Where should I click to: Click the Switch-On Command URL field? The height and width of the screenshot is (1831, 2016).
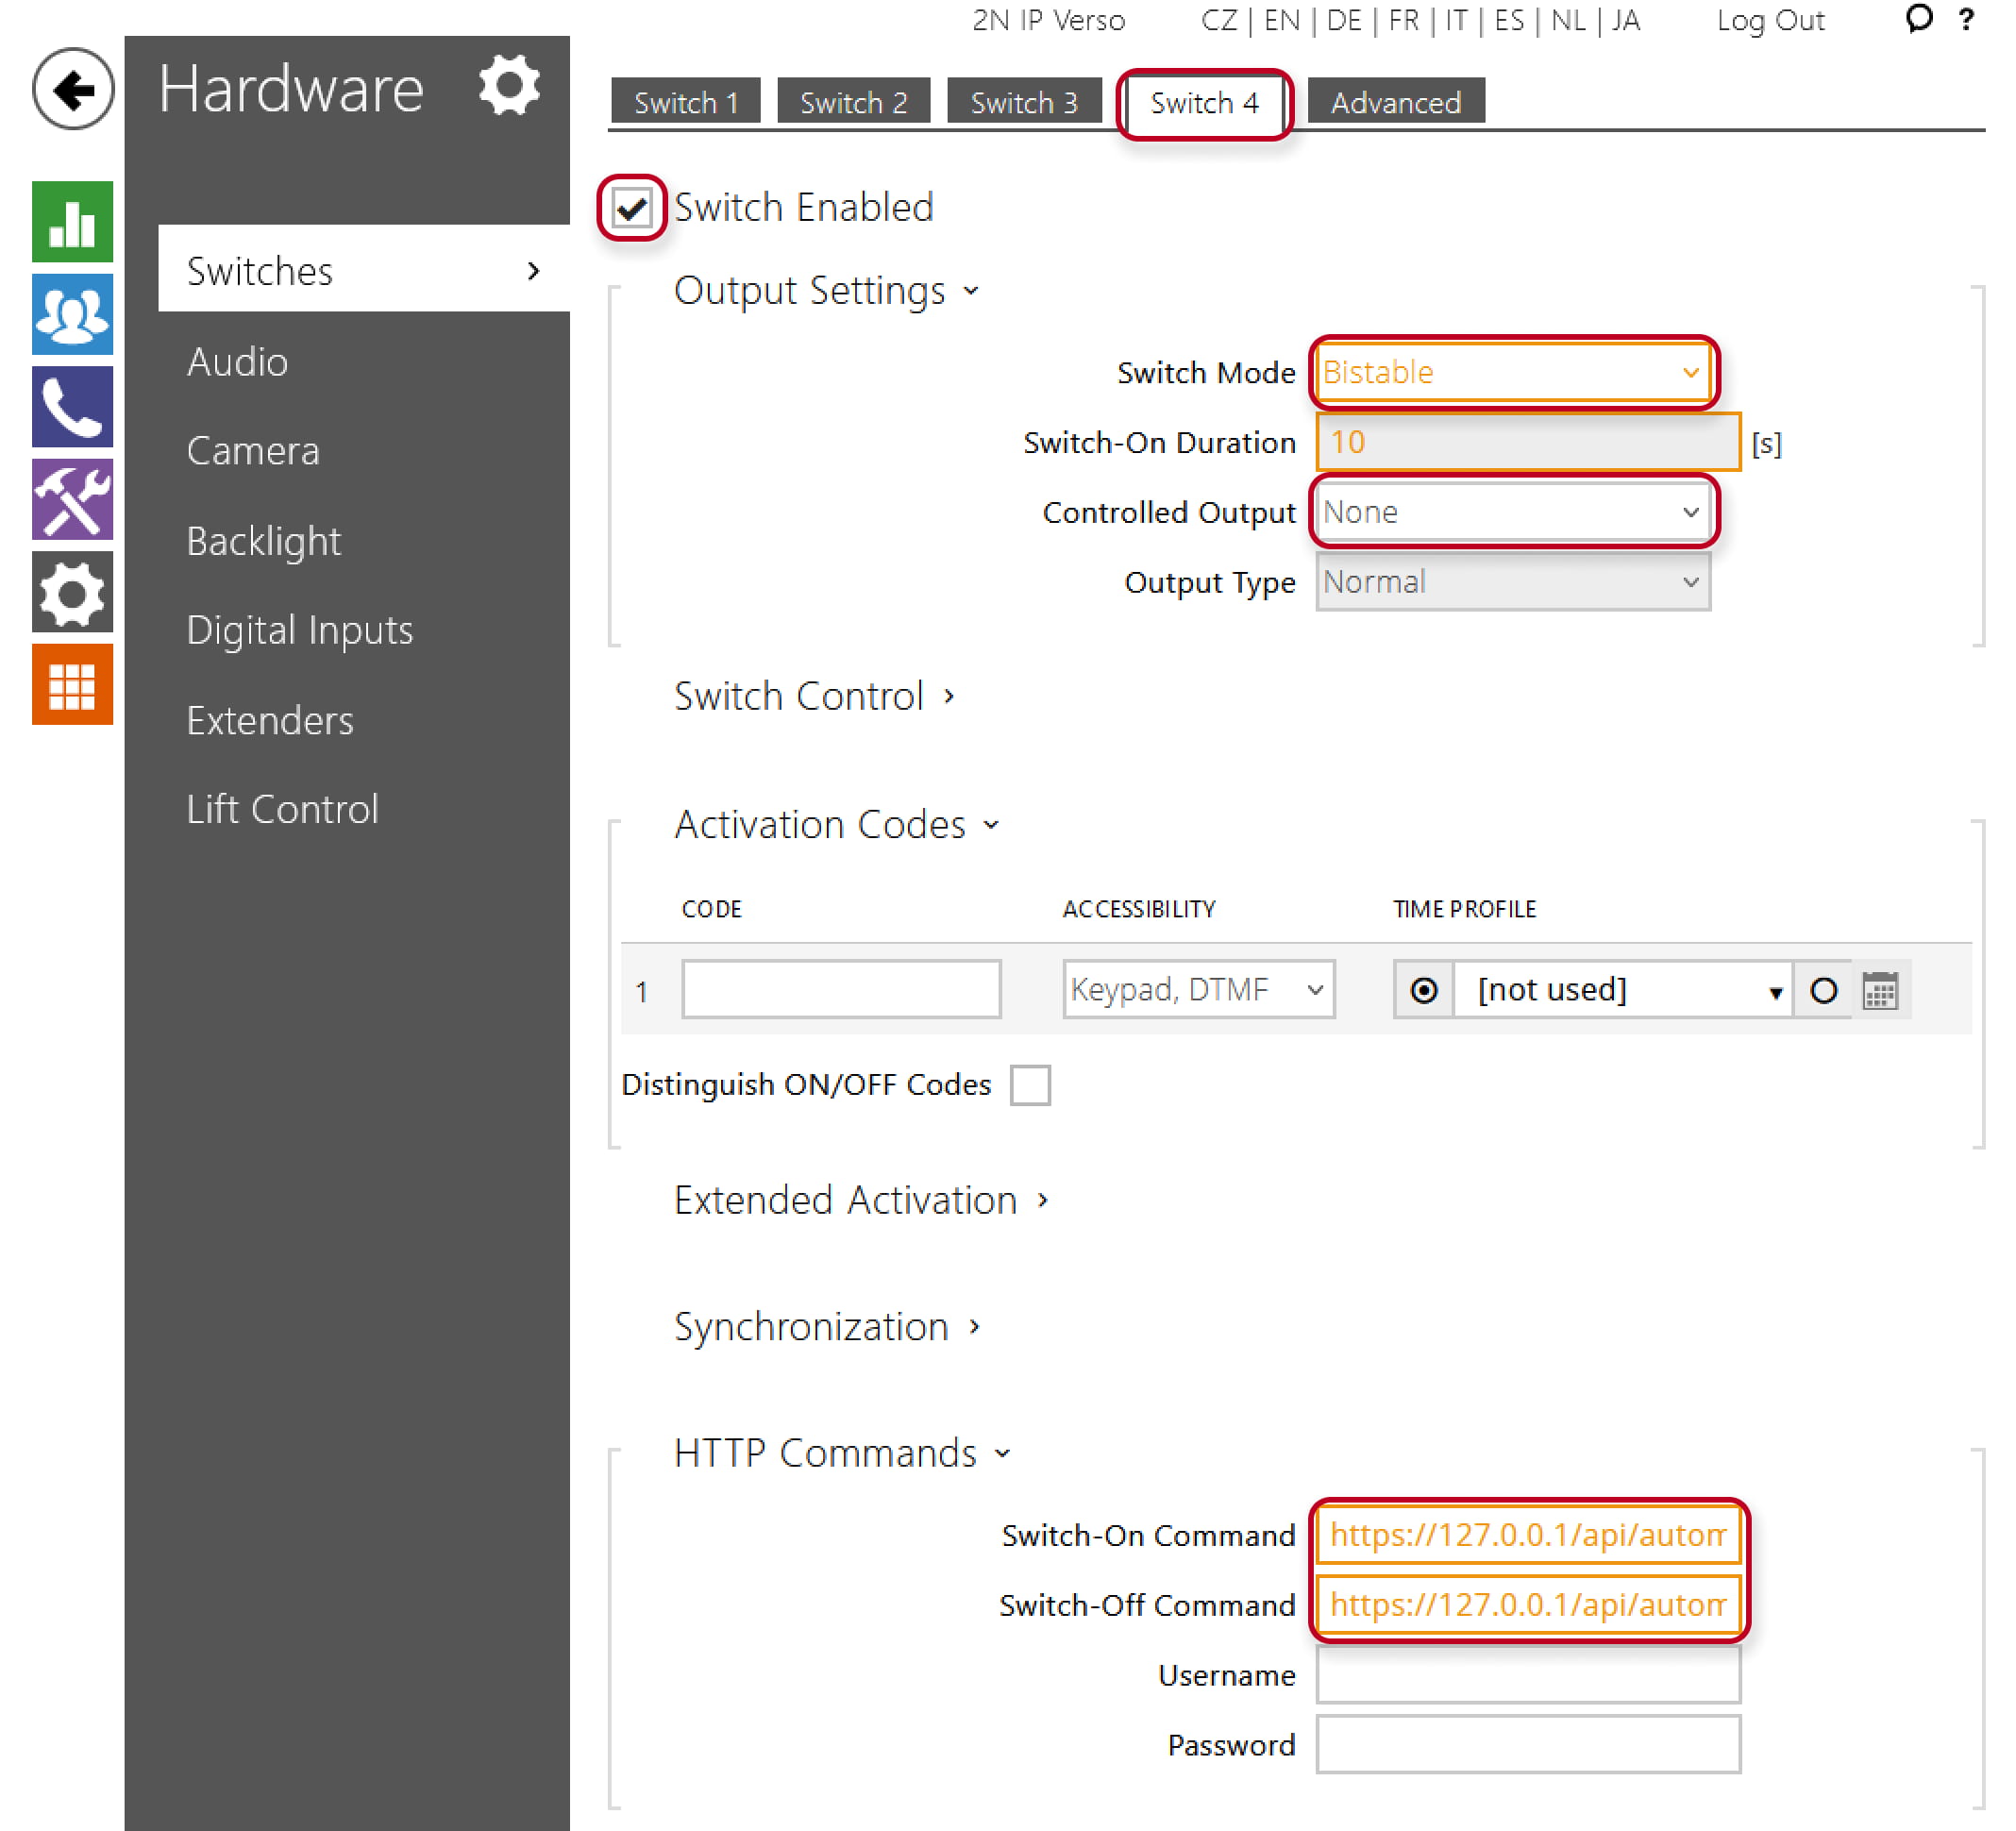[1528, 1535]
